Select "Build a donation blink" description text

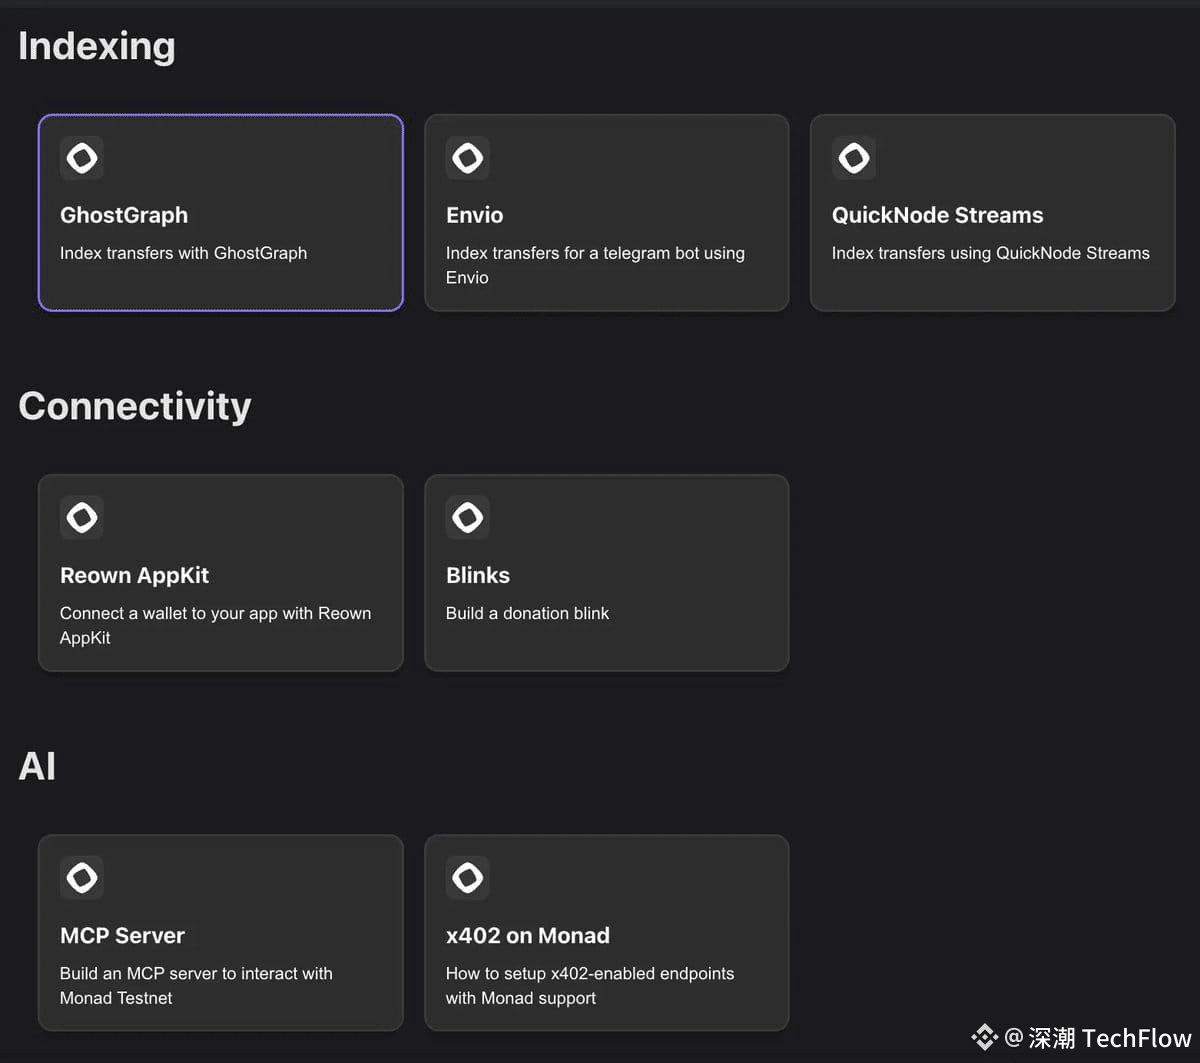527,613
